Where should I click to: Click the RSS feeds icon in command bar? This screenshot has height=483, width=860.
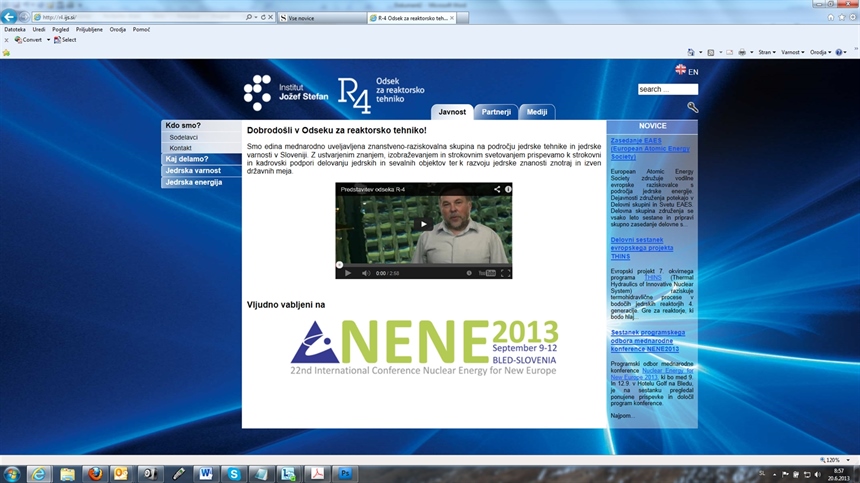[x=710, y=52]
